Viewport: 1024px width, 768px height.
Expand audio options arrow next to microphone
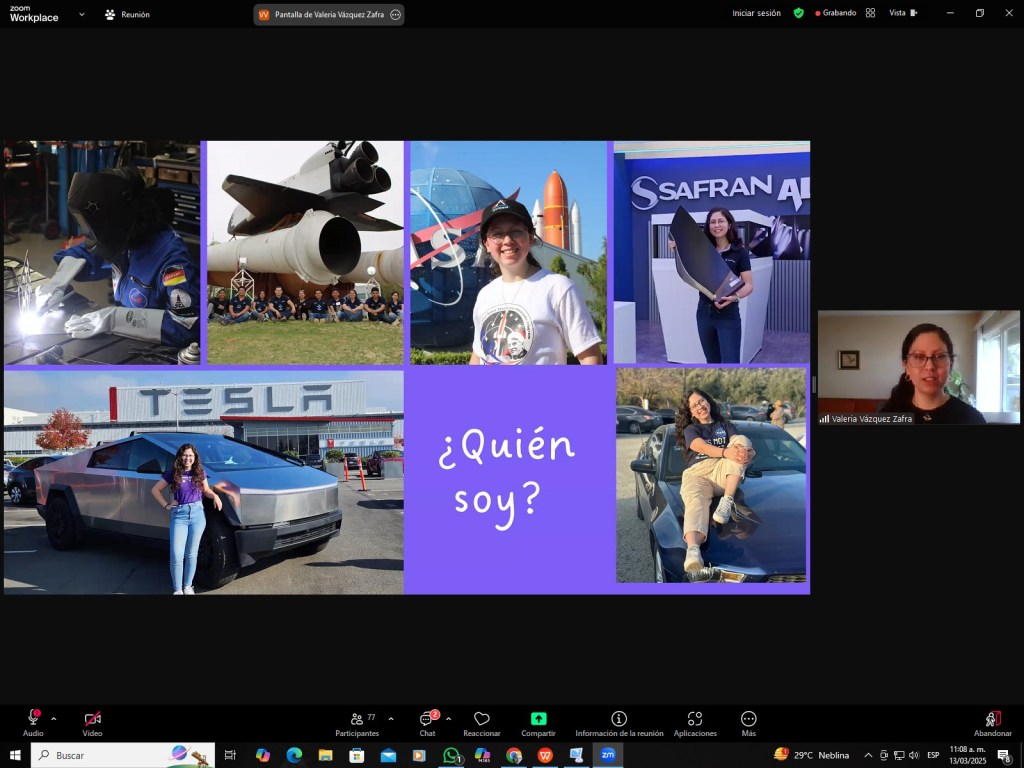click(x=54, y=718)
